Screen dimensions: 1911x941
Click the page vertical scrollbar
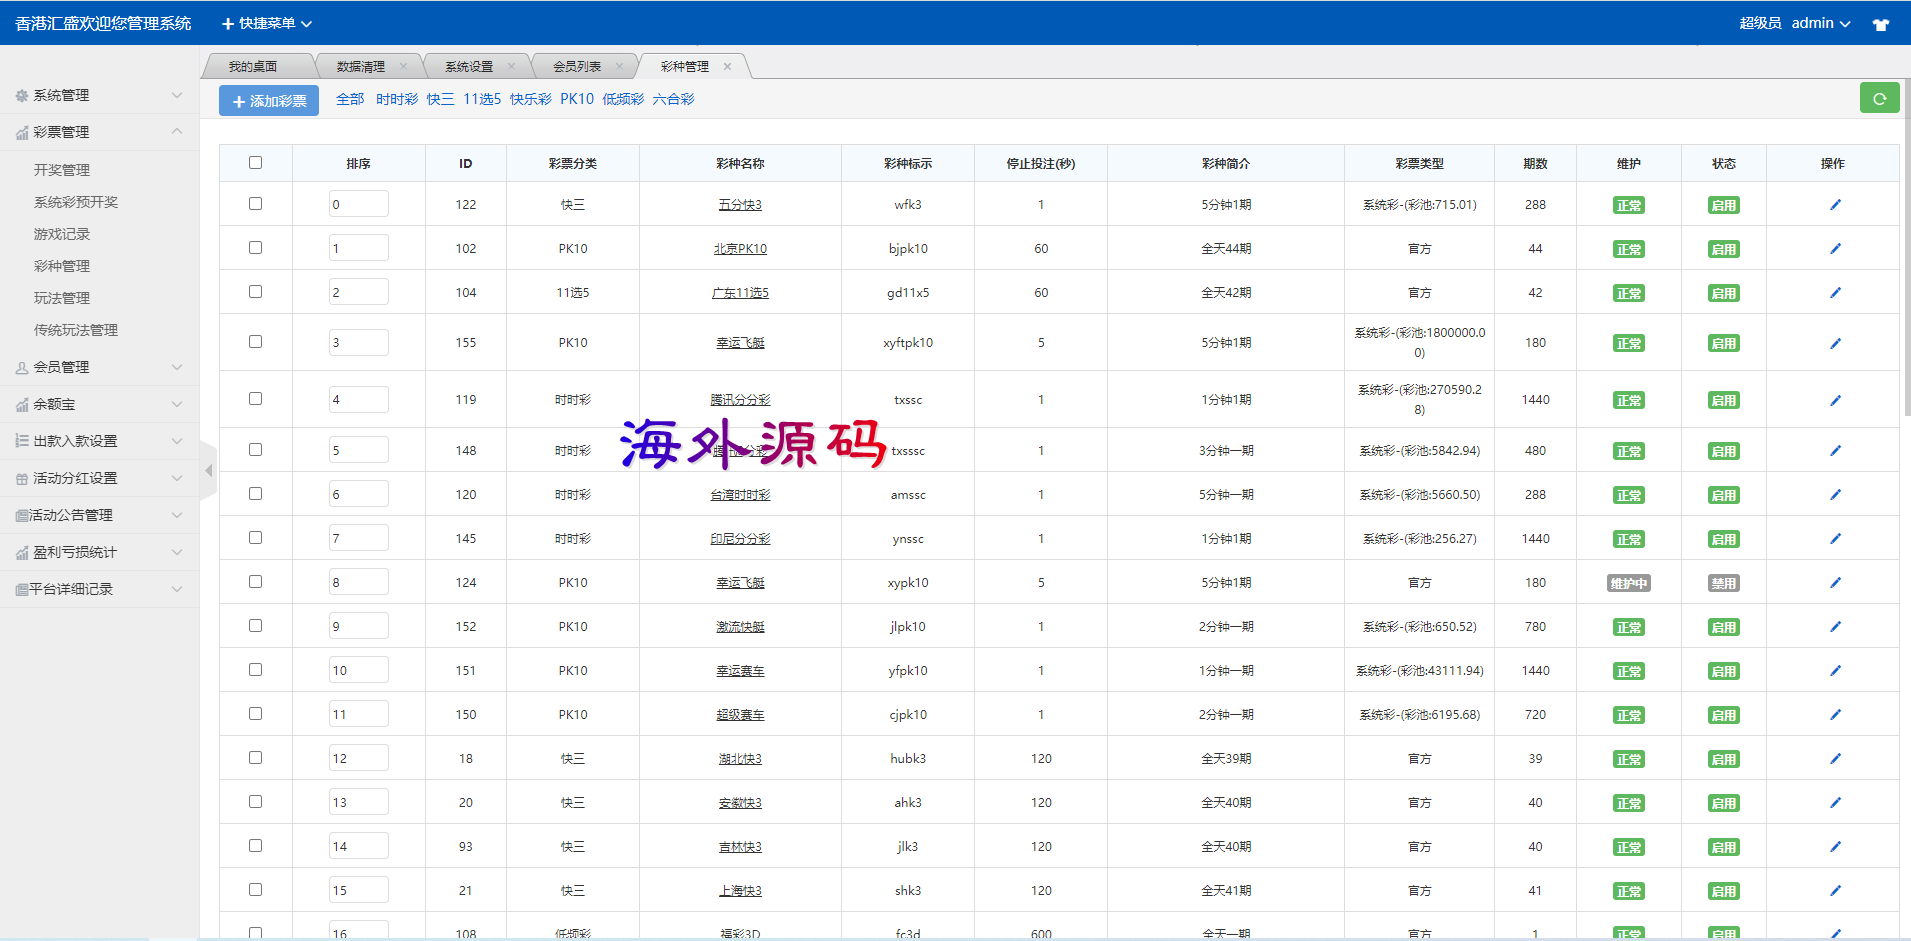(1906, 248)
